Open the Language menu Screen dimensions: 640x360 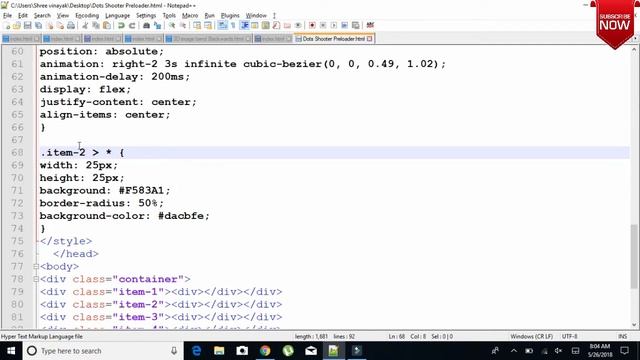(x=118, y=16)
